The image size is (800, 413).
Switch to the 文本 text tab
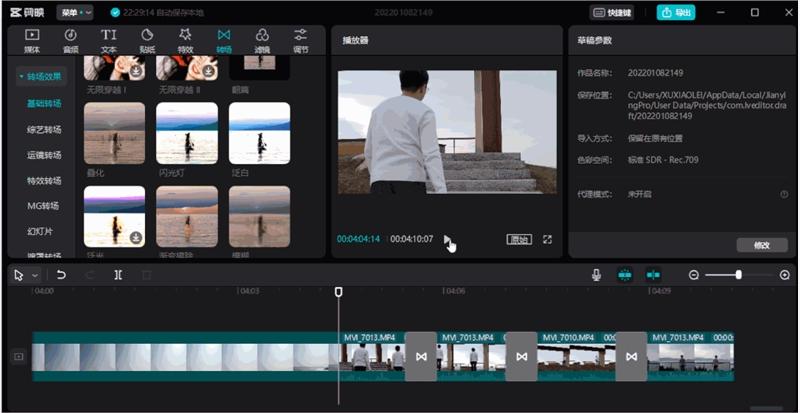click(109, 41)
